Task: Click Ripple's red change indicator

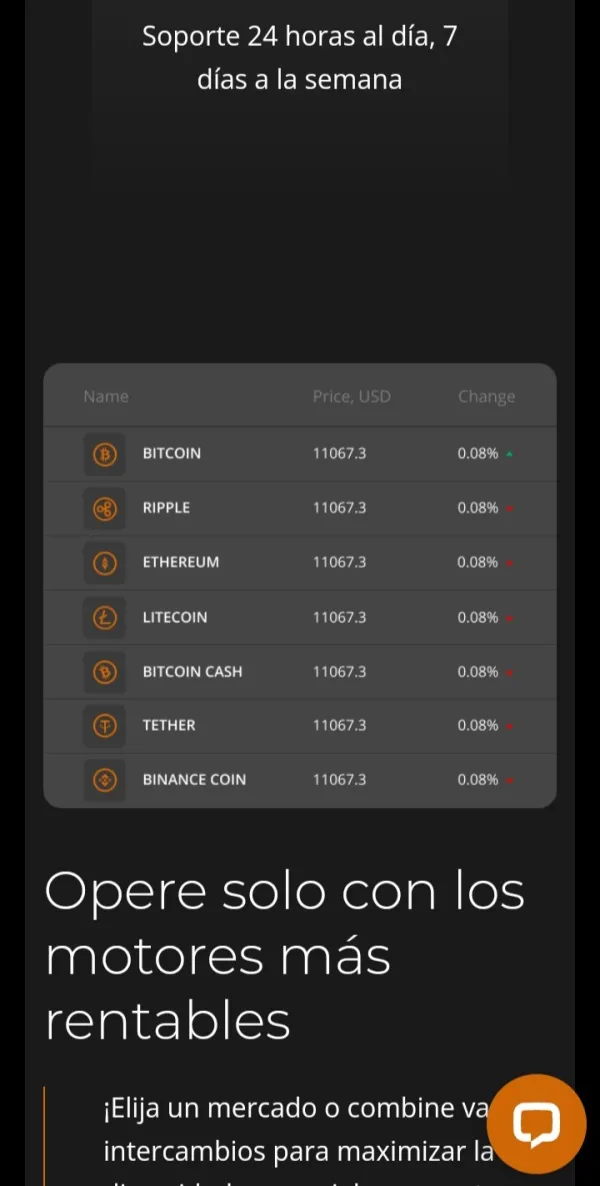Action: tap(509, 510)
